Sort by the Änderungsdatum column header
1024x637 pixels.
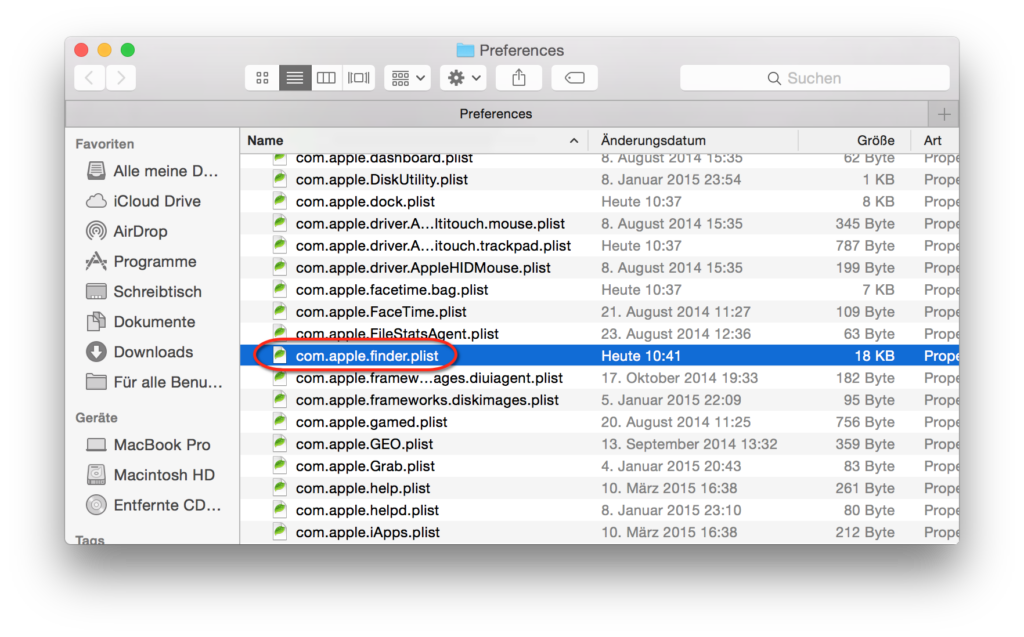coord(694,140)
